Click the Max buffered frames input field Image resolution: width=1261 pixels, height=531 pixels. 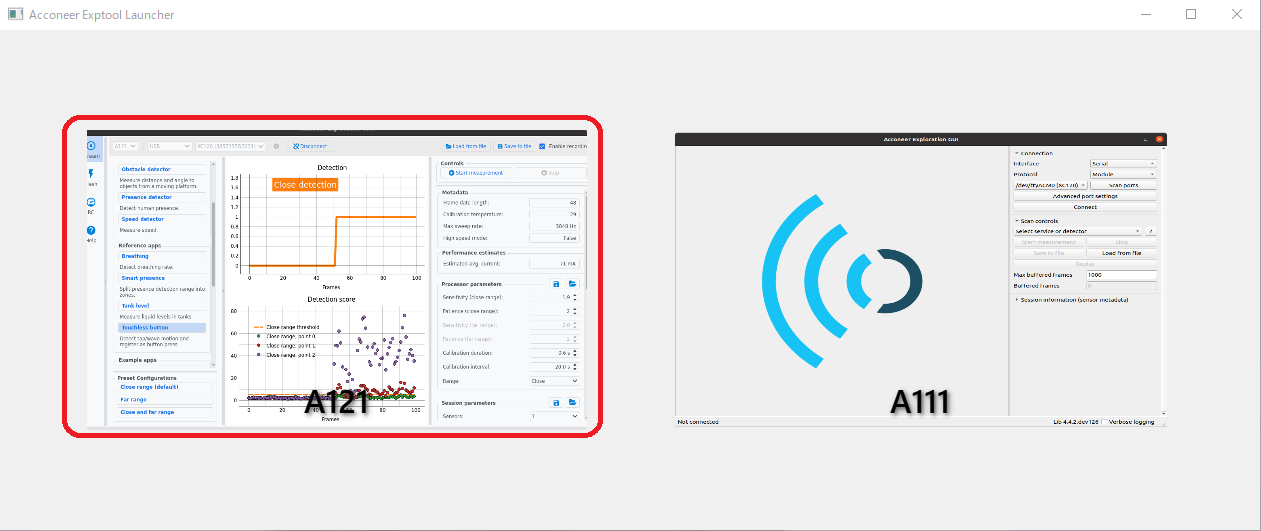1120,275
